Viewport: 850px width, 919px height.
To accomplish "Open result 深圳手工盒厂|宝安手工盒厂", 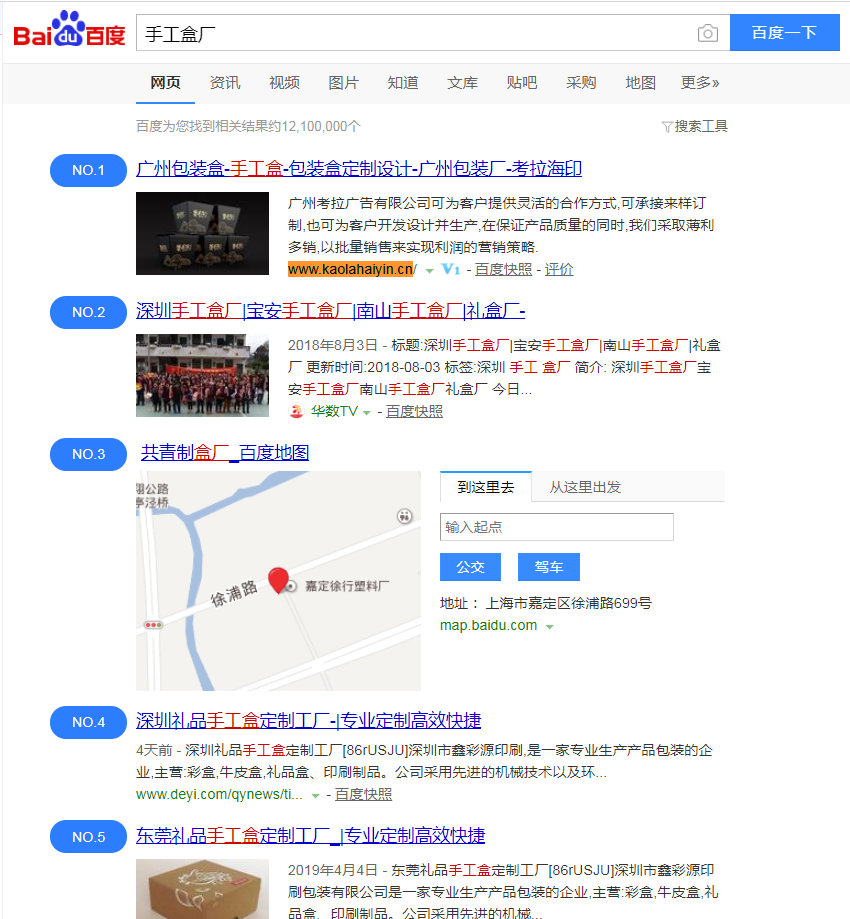I will click(331, 311).
